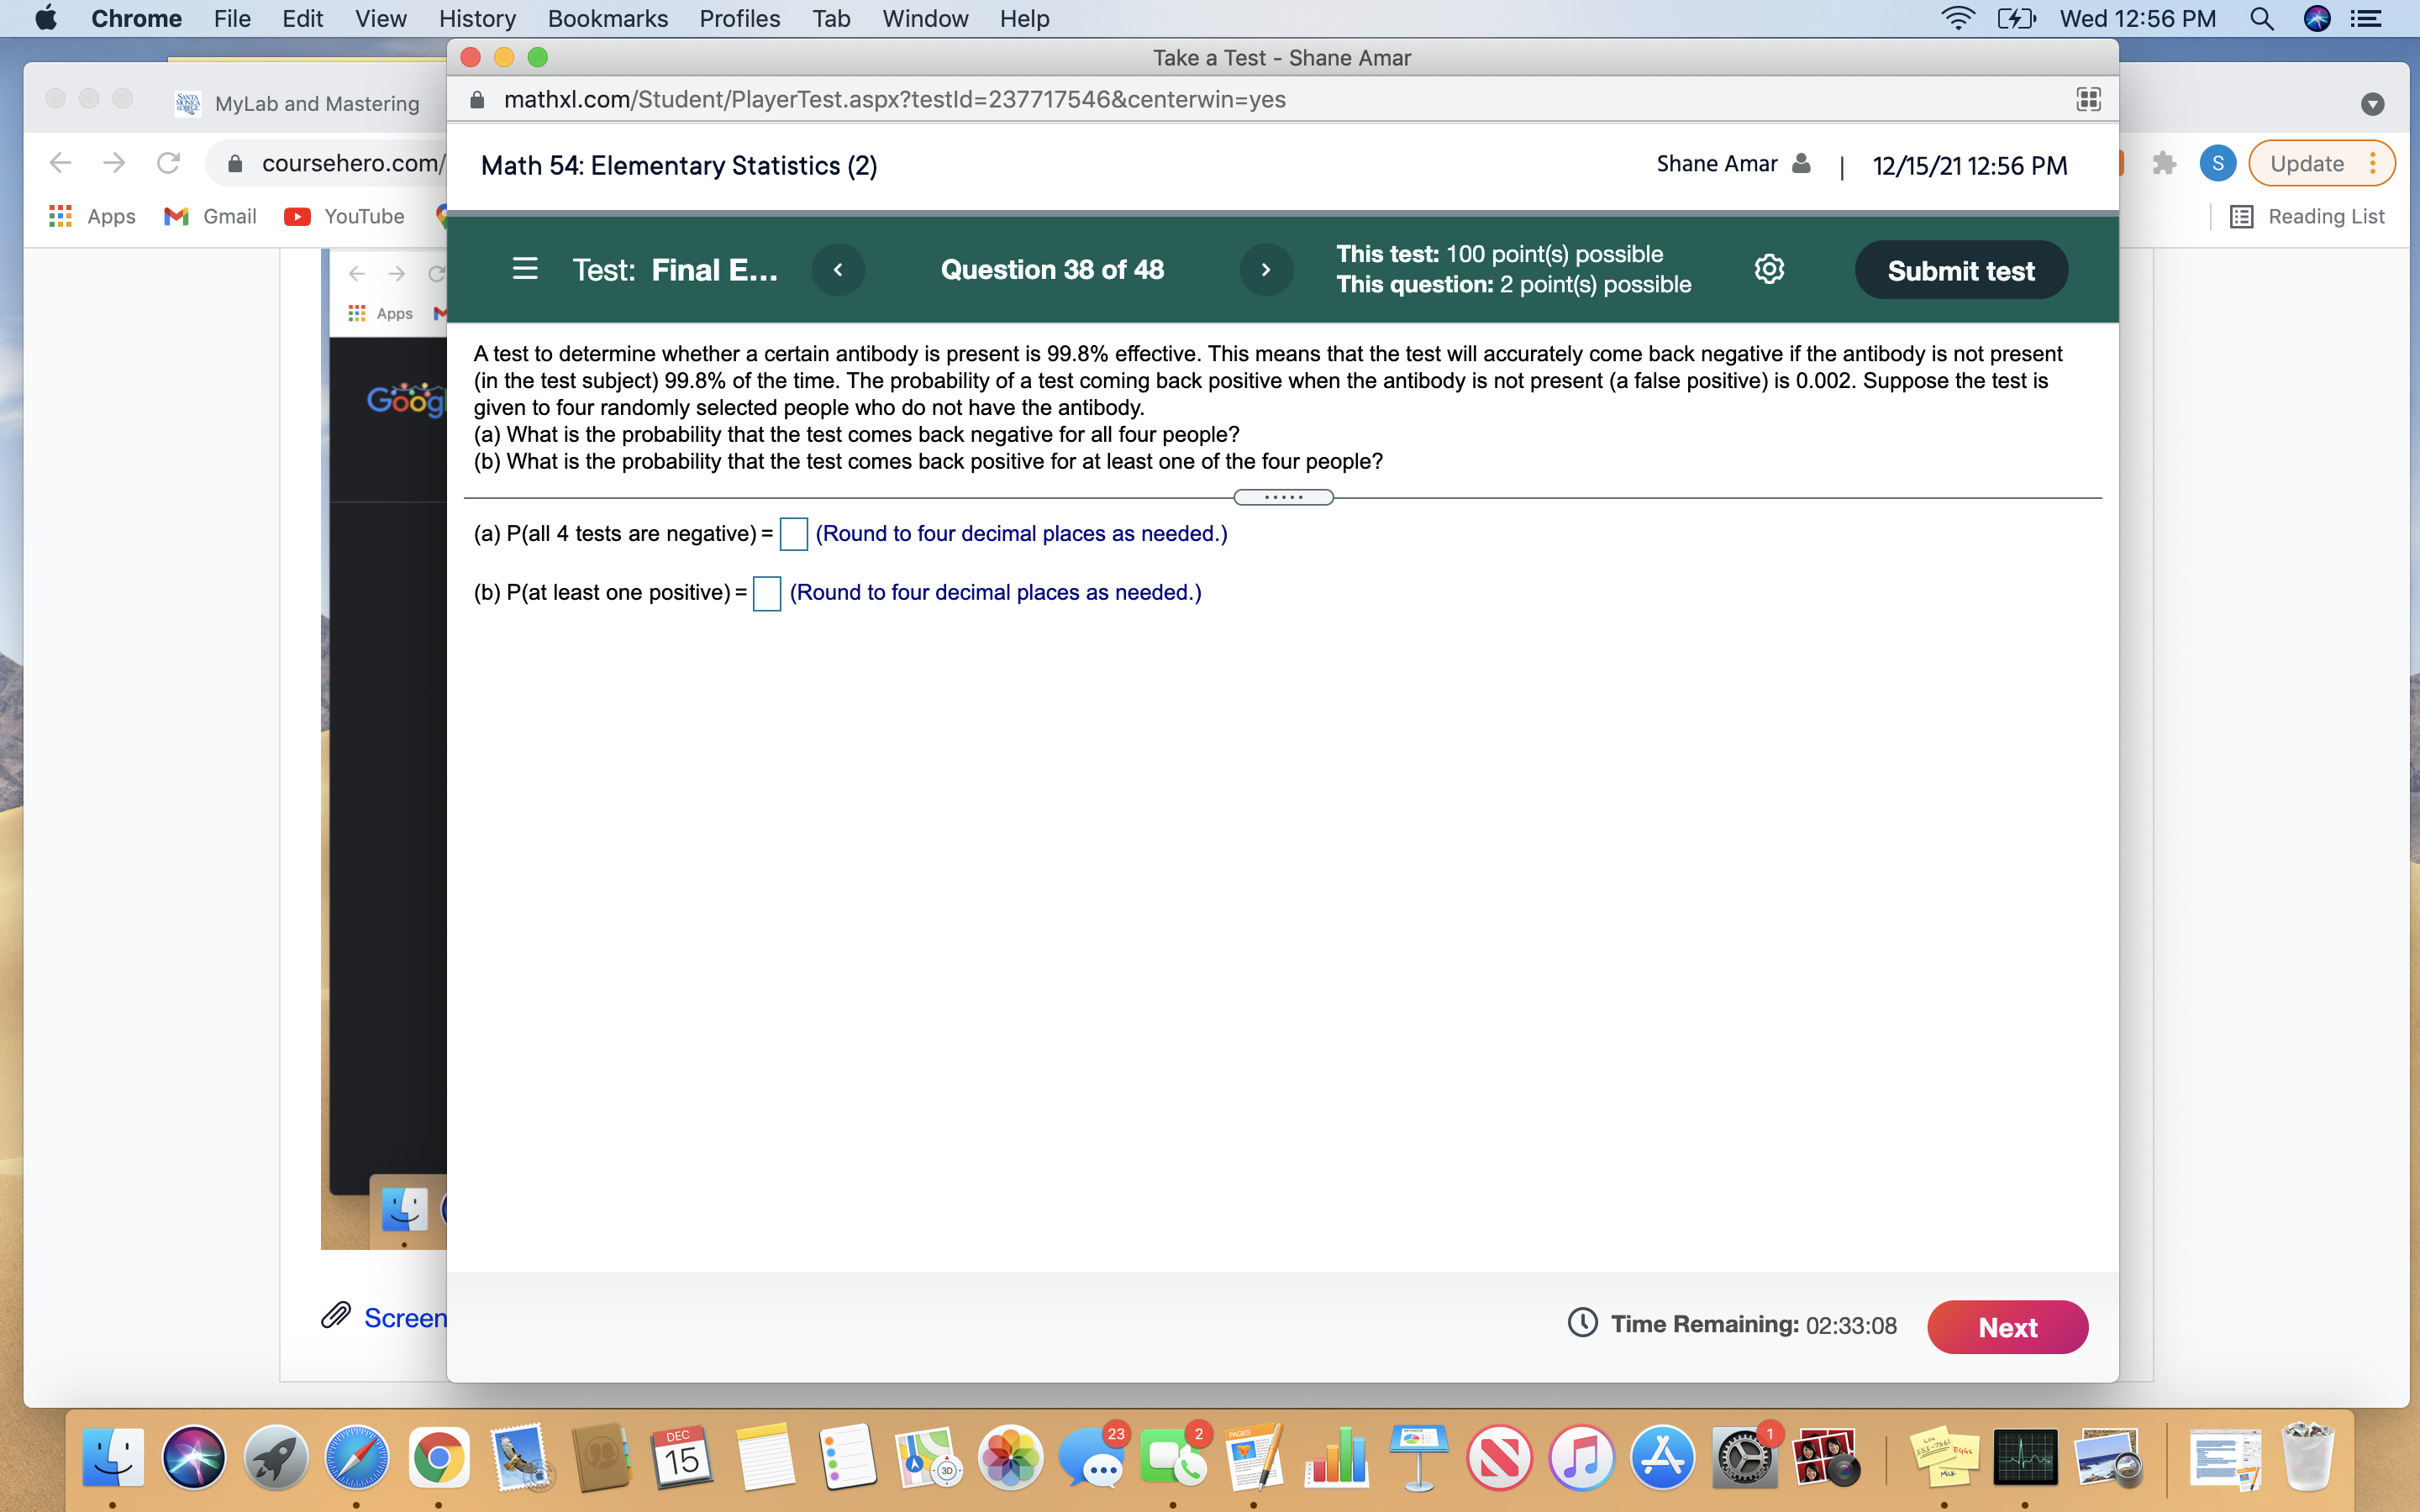Screen dimensions: 2420x1512
Task: Click the Shane Amar profile icon
Action: point(1801,163)
